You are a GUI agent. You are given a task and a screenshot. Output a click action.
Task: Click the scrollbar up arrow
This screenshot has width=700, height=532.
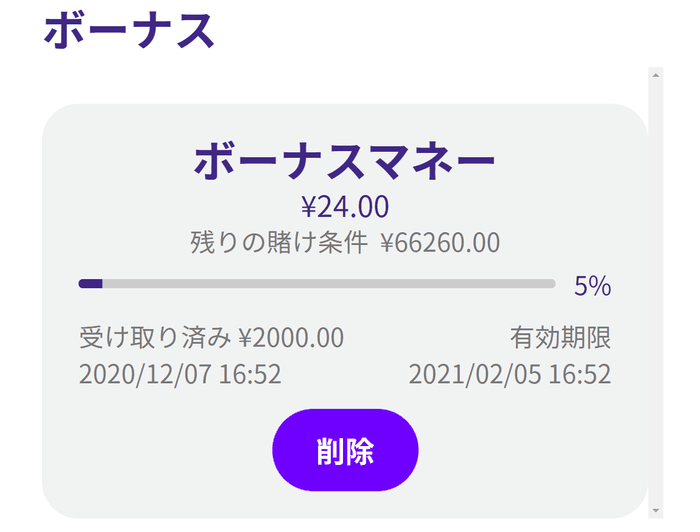coord(656,75)
